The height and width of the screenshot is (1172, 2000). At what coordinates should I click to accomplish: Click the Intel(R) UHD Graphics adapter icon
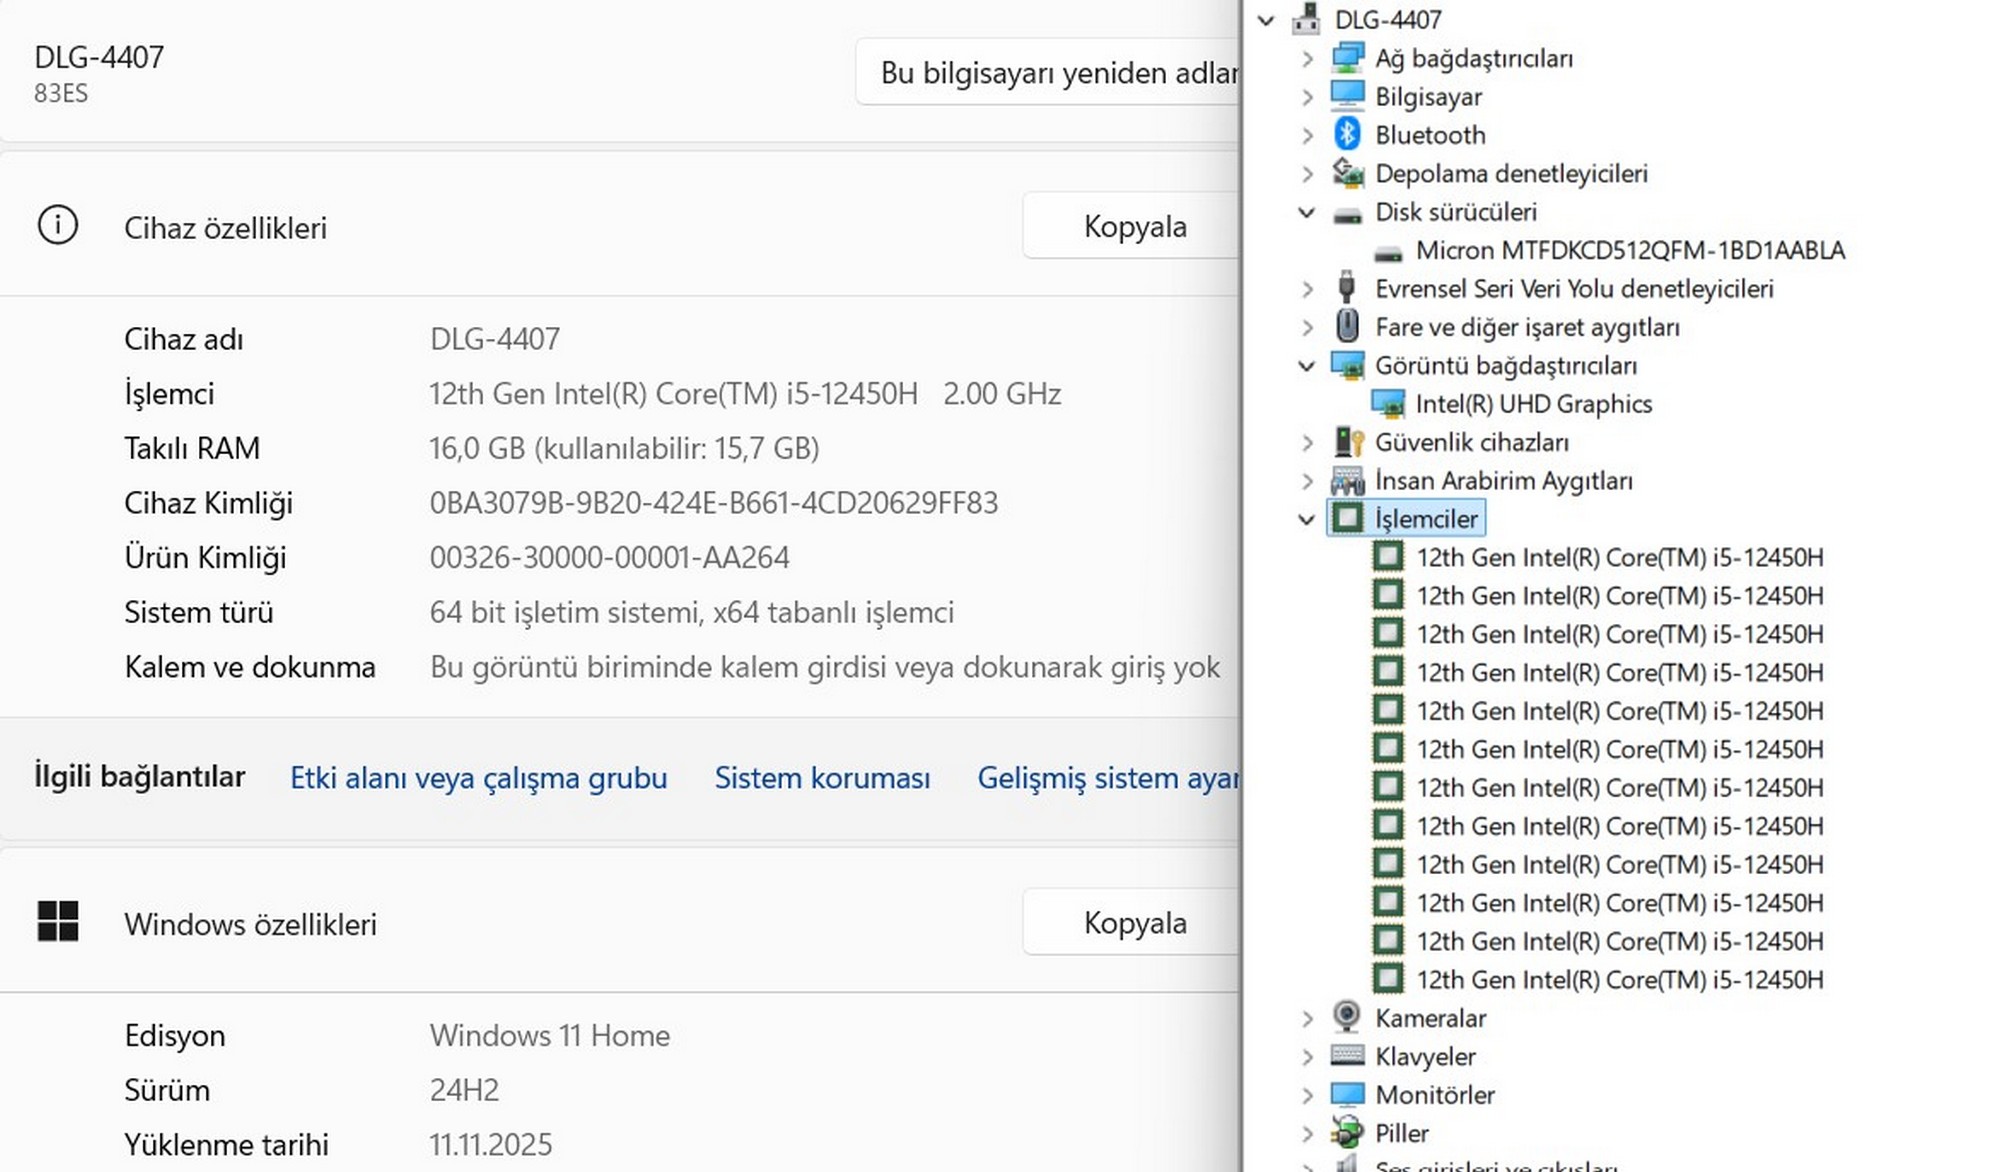(1387, 404)
